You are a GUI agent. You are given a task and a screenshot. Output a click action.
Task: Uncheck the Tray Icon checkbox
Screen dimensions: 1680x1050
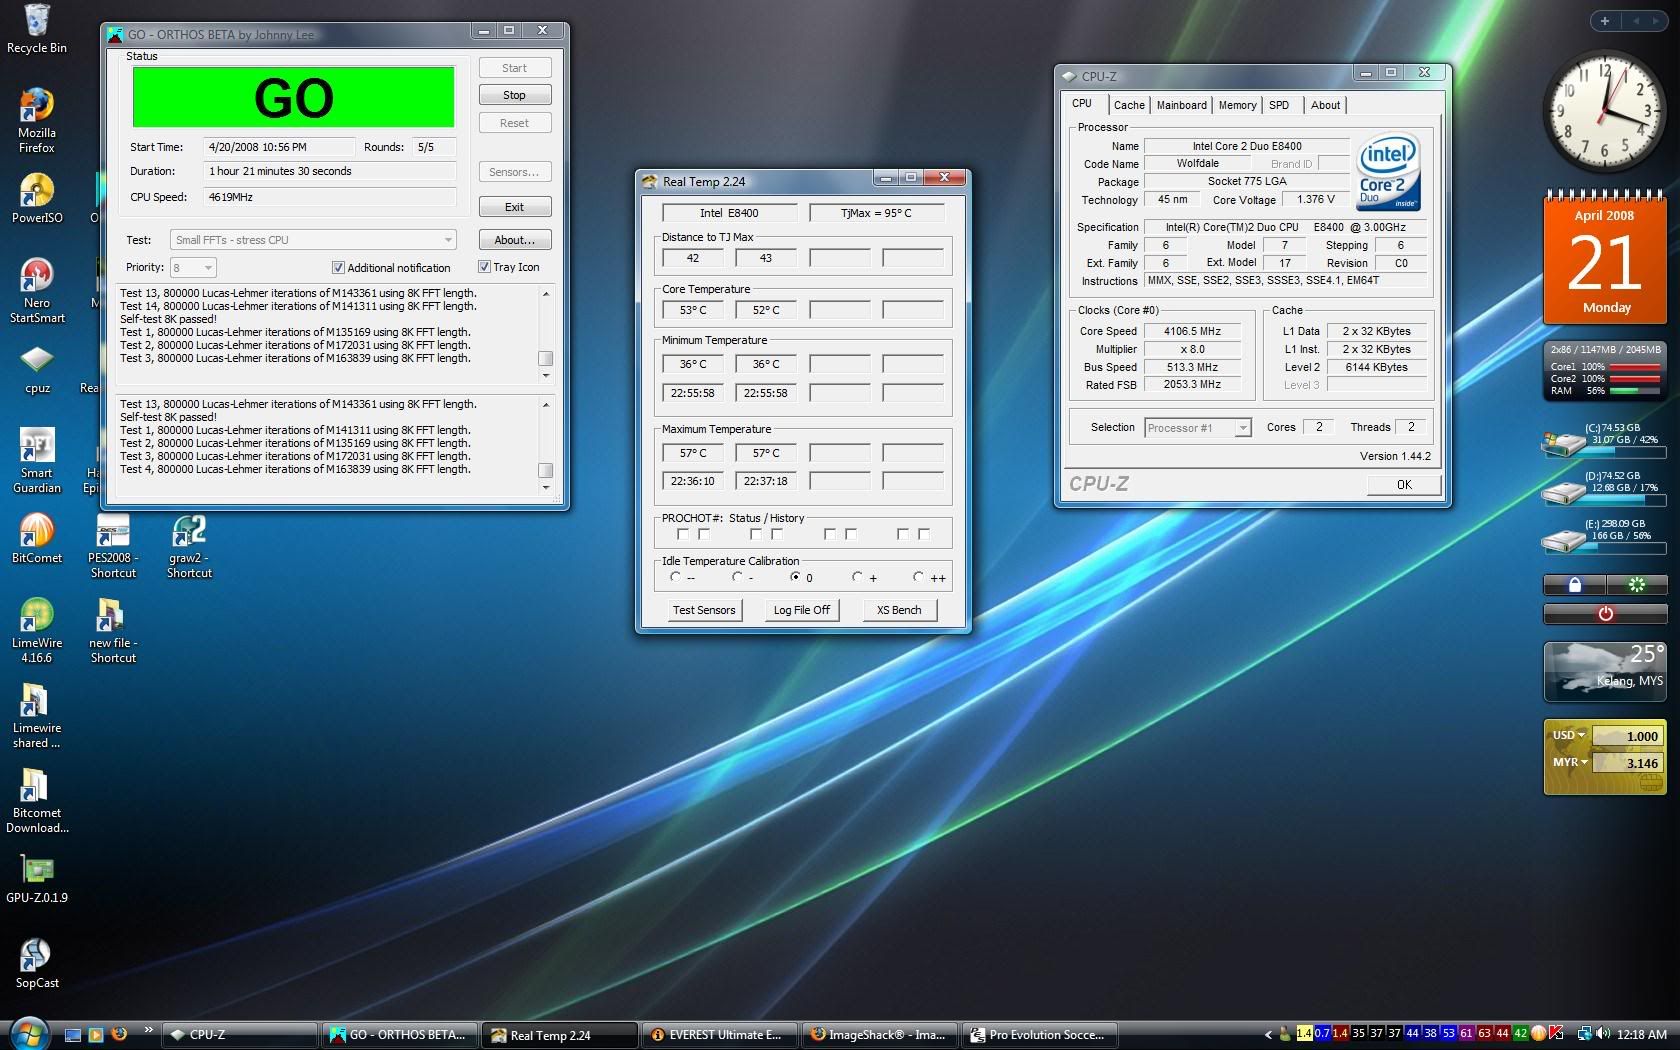tap(484, 267)
